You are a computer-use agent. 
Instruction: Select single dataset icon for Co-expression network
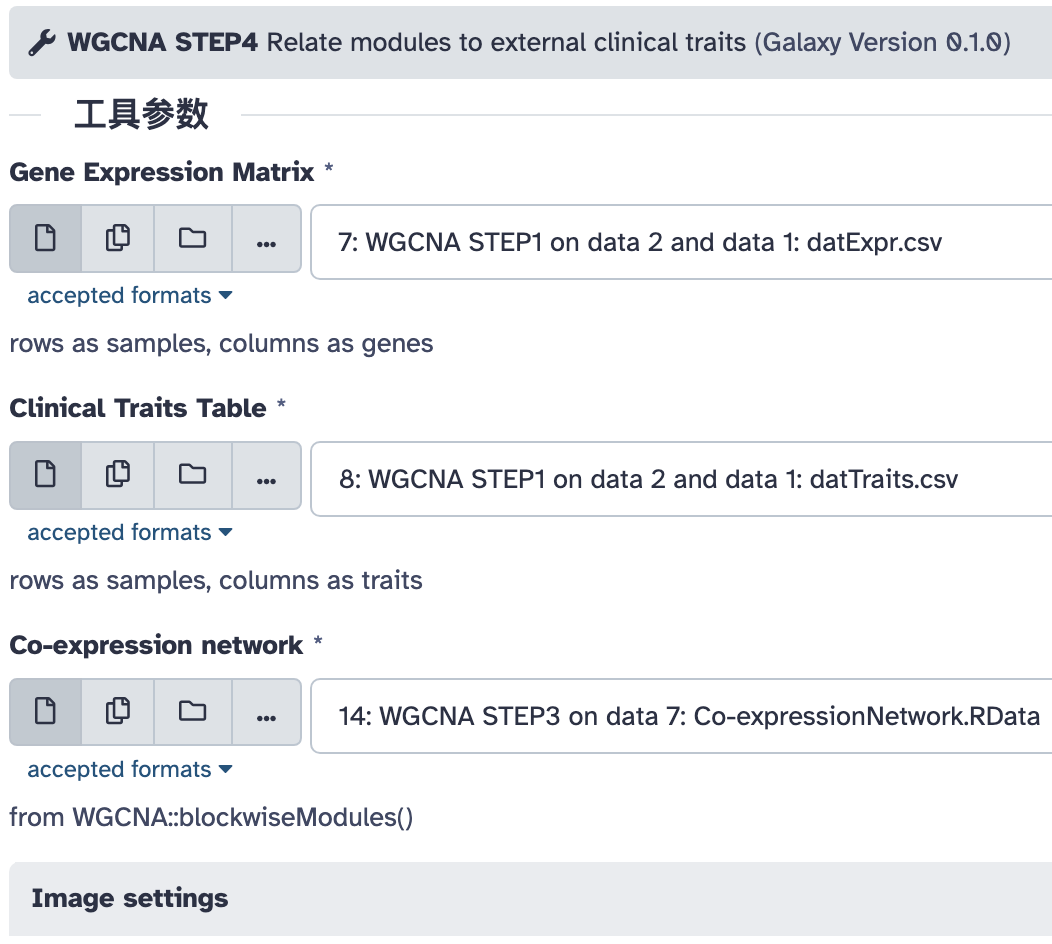(46, 712)
